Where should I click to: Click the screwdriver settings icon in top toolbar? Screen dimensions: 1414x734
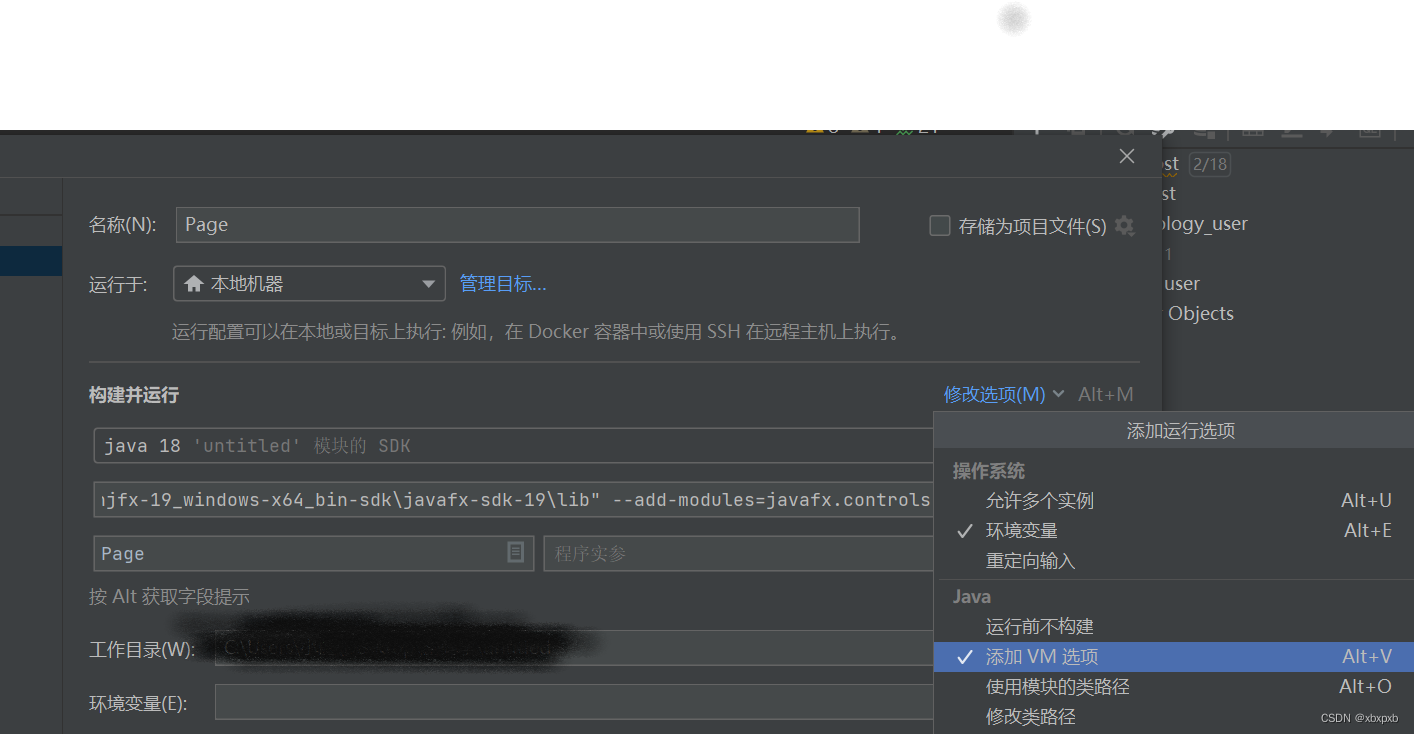tap(1163, 130)
